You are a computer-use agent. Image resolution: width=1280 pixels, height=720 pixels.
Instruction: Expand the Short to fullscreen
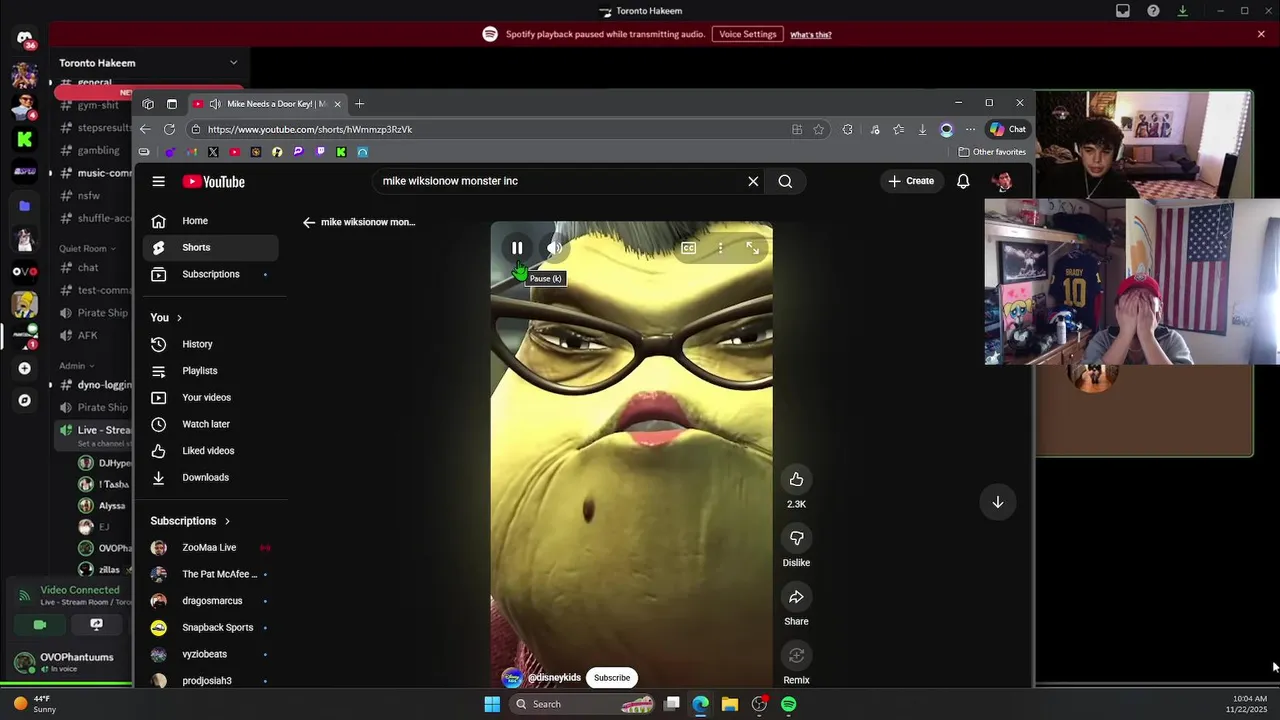click(x=753, y=248)
